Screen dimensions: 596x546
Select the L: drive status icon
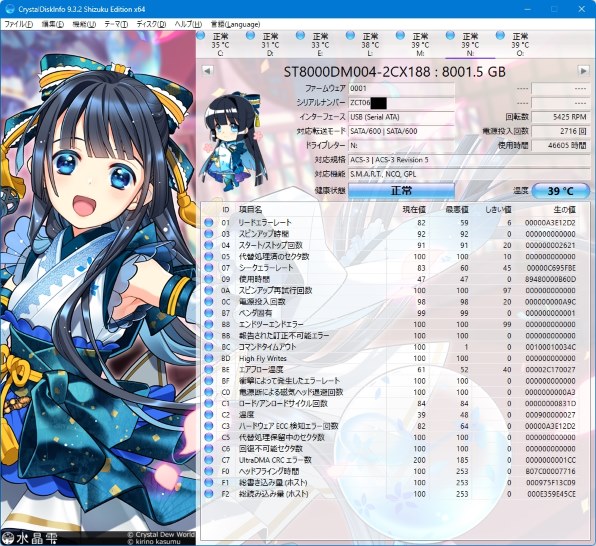(350, 36)
